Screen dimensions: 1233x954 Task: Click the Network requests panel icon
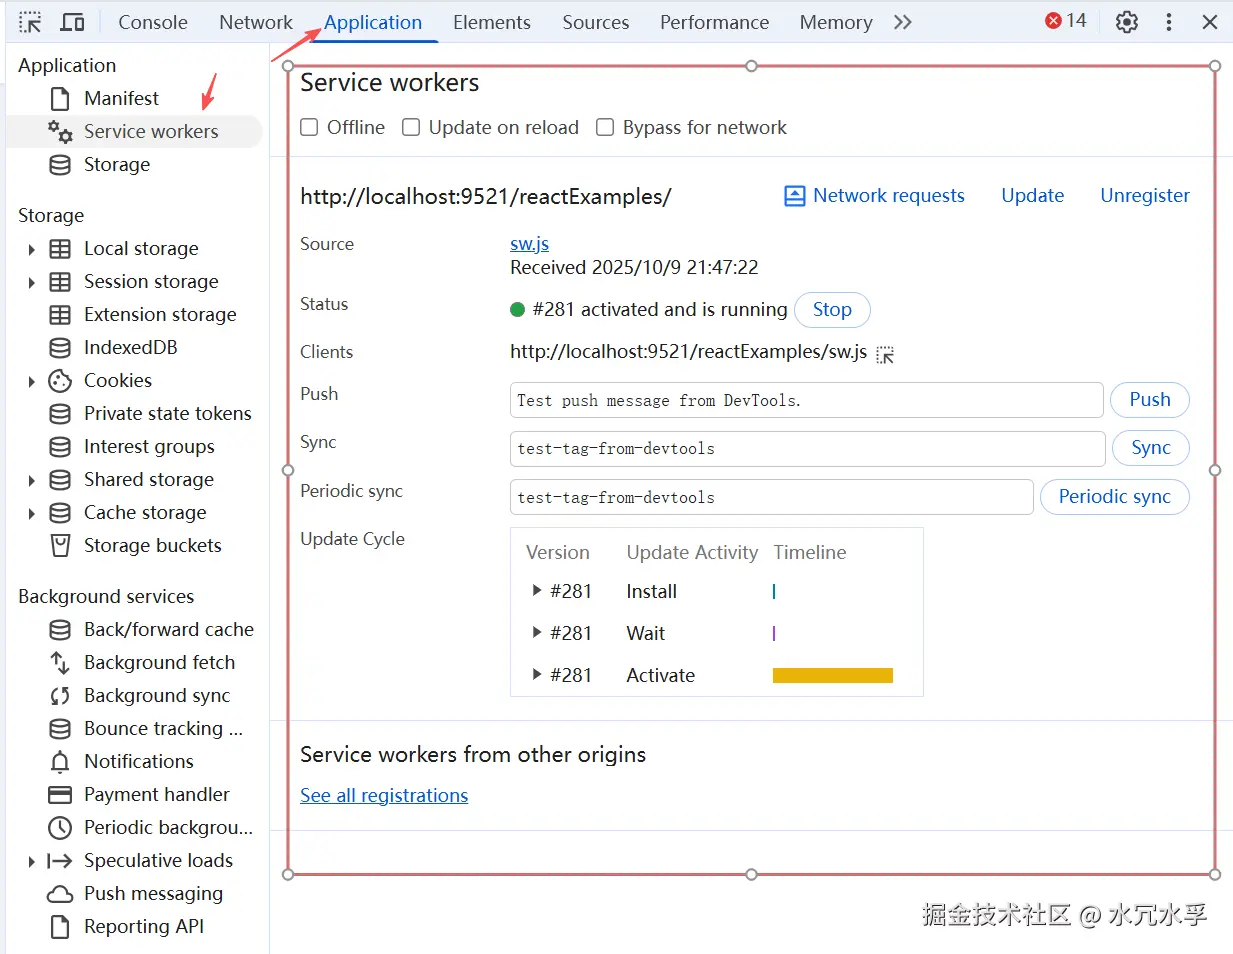[x=794, y=196]
